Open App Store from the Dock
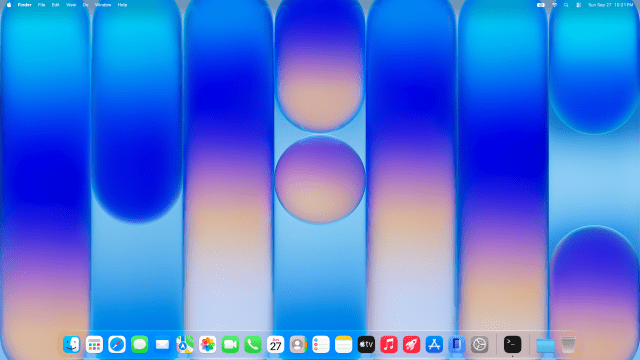Screen dimensions: 640x360 pos(434,344)
